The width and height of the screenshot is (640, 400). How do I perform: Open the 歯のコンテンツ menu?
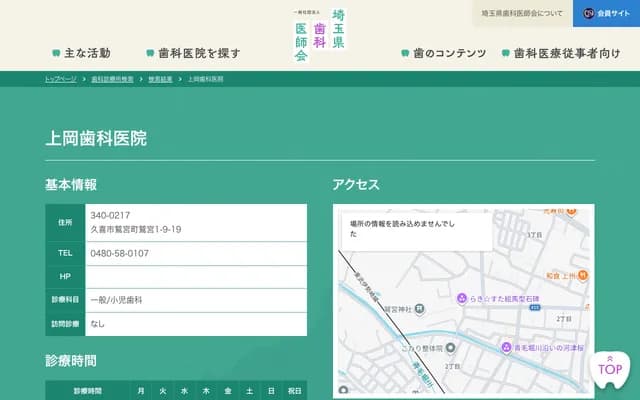(x=444, y=53)
